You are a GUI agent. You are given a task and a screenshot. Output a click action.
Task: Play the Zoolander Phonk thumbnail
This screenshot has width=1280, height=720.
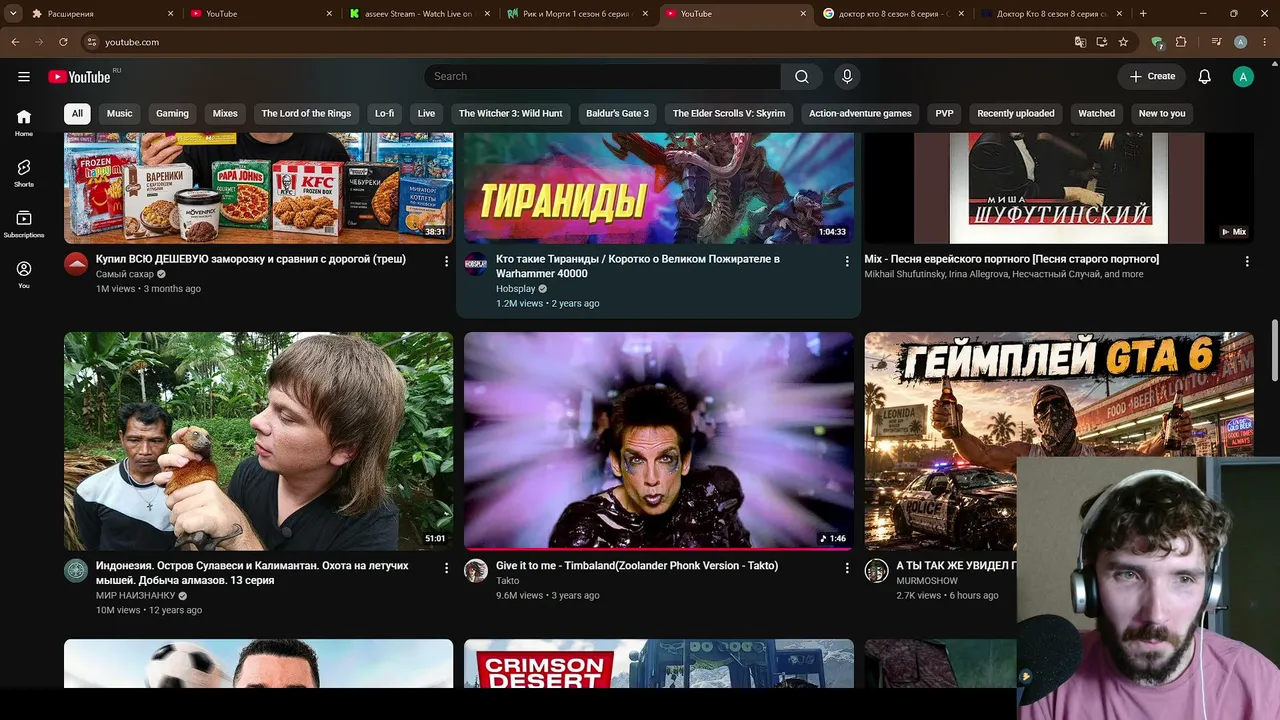coord(659,441)
